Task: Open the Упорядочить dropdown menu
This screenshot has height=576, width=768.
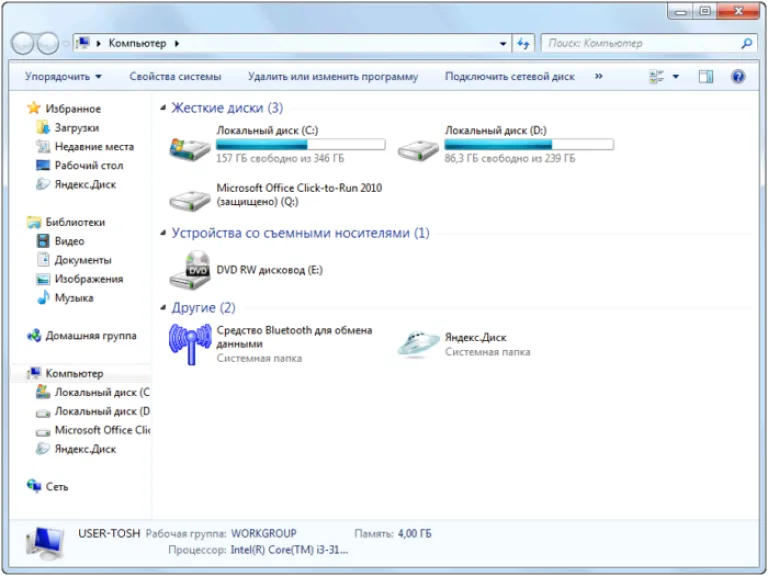Action: point(64,76)
